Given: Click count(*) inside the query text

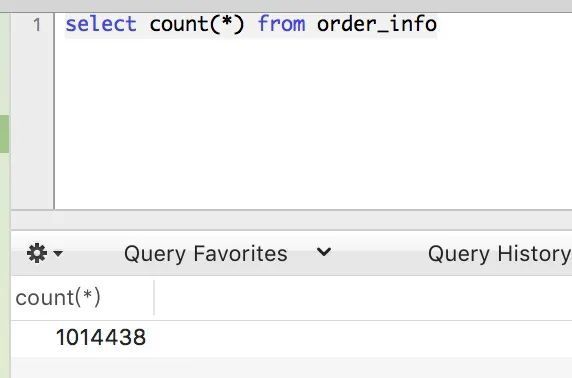Looking at the screenshot, I should [197, 24].
